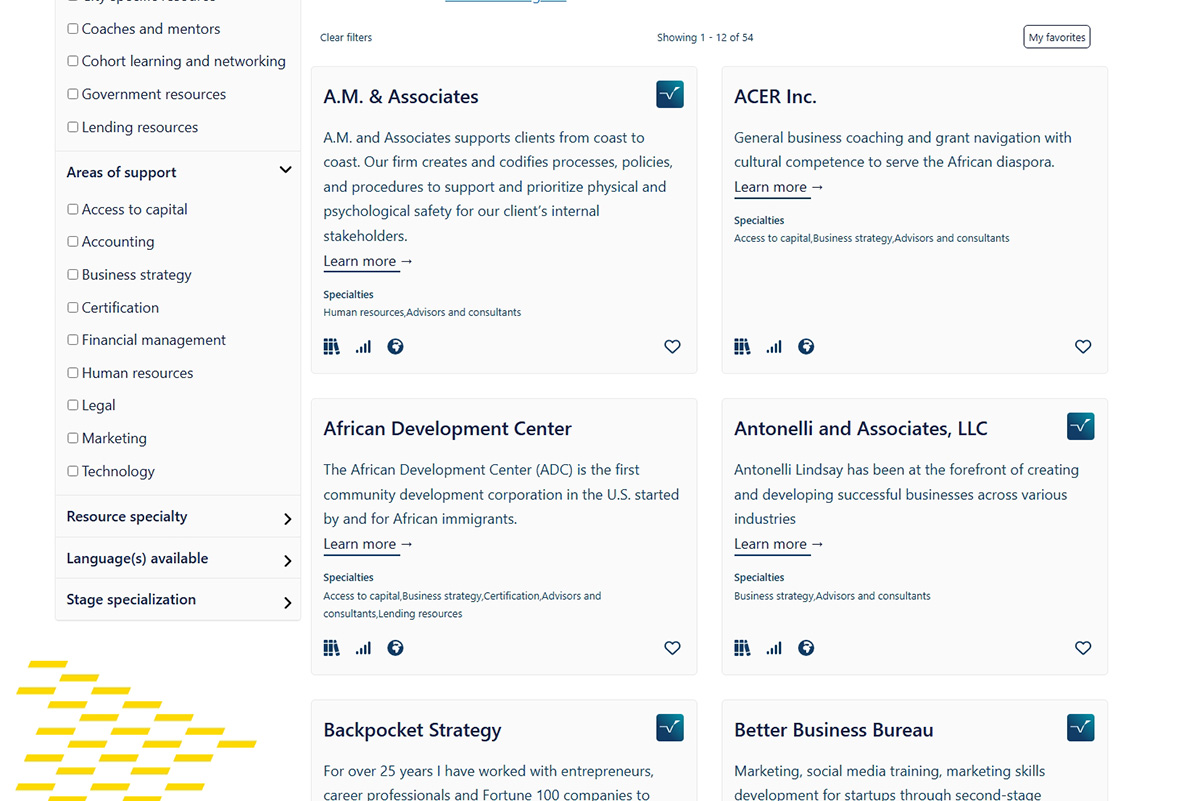Favorite A.M. & Associates with the heart icon

point(672,346)
